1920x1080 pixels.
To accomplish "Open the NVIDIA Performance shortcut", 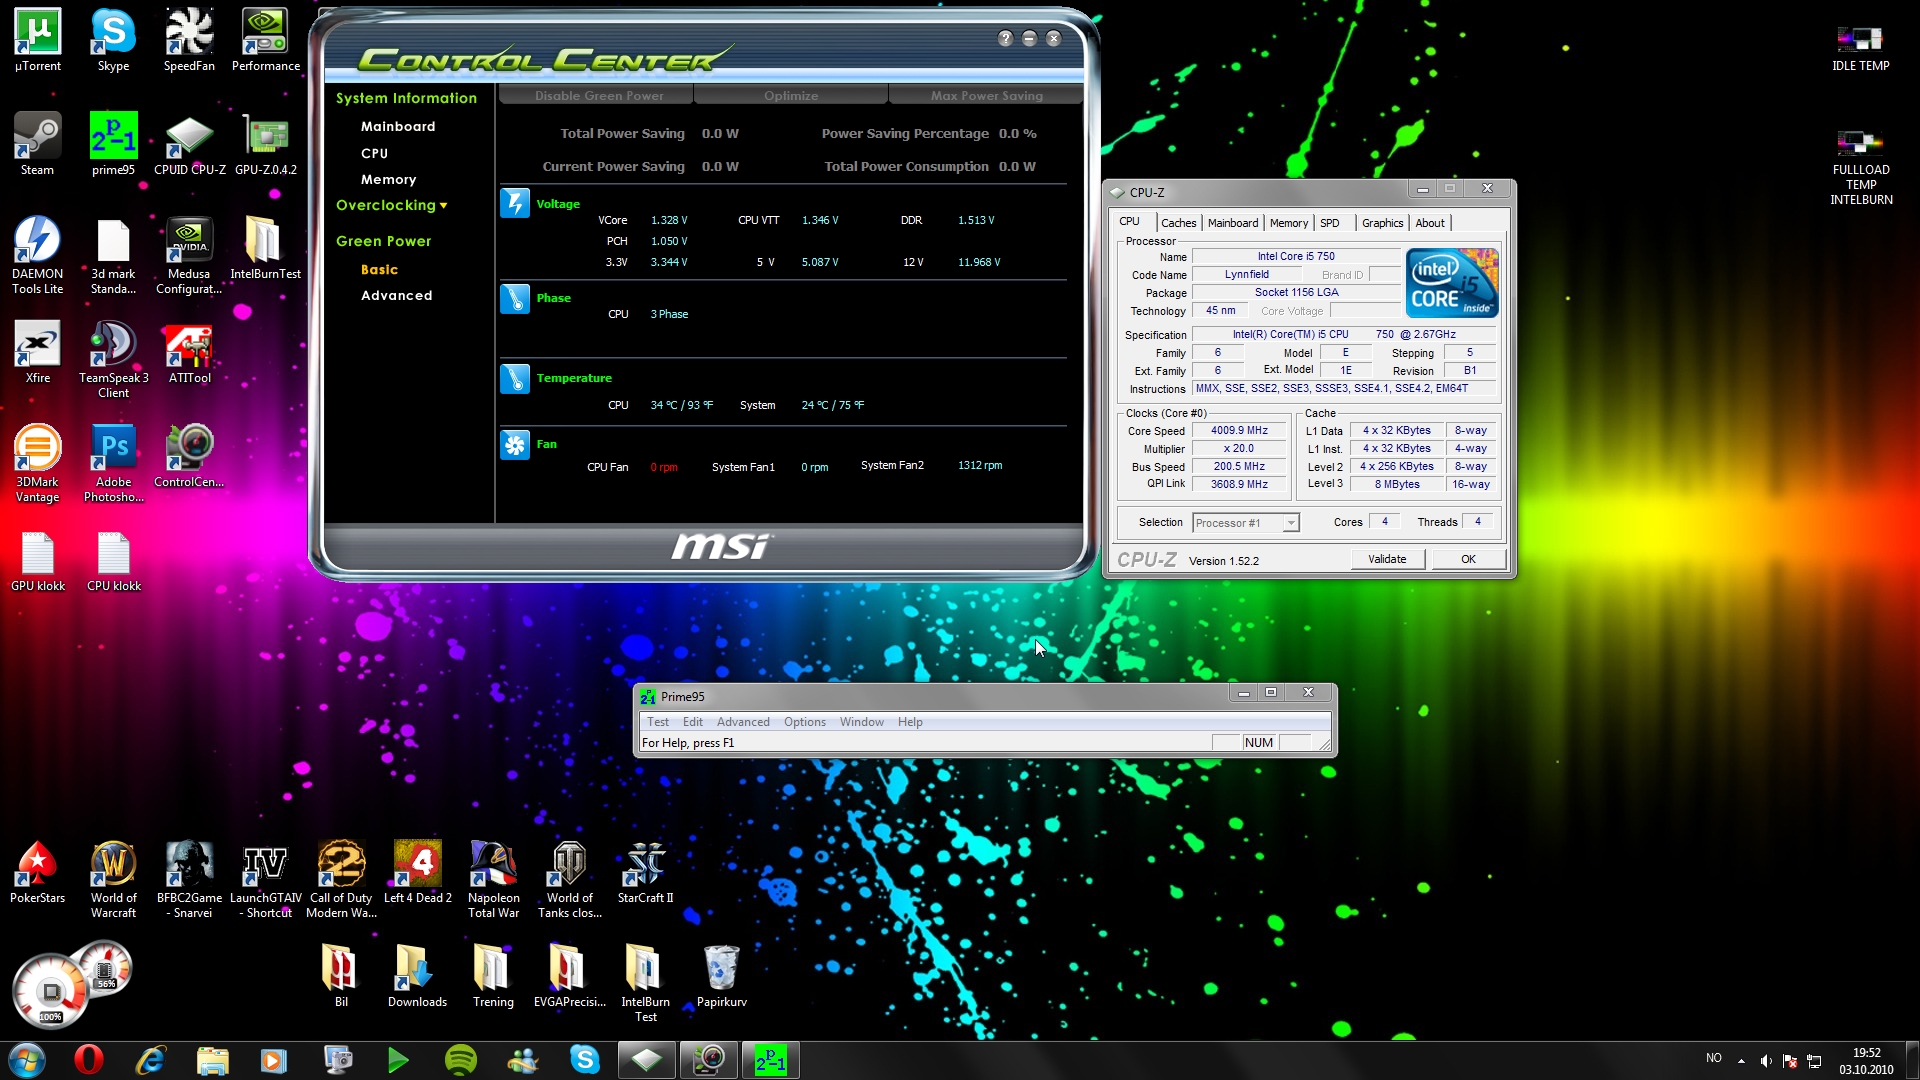I will 265,40.
